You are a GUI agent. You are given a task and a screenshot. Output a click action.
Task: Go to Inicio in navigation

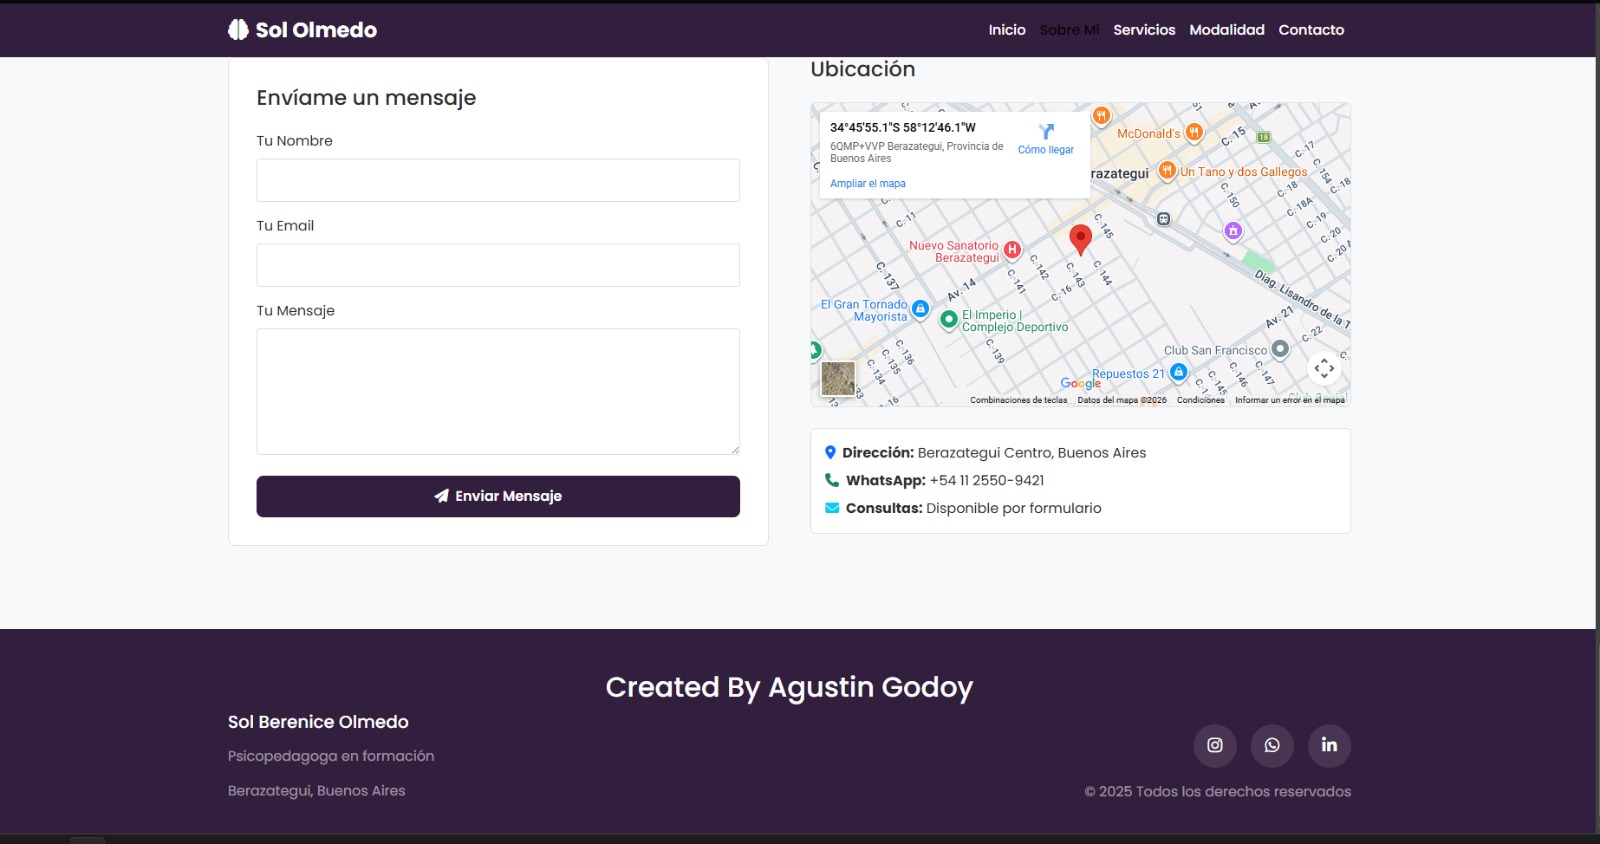(x=1007, y=30)
